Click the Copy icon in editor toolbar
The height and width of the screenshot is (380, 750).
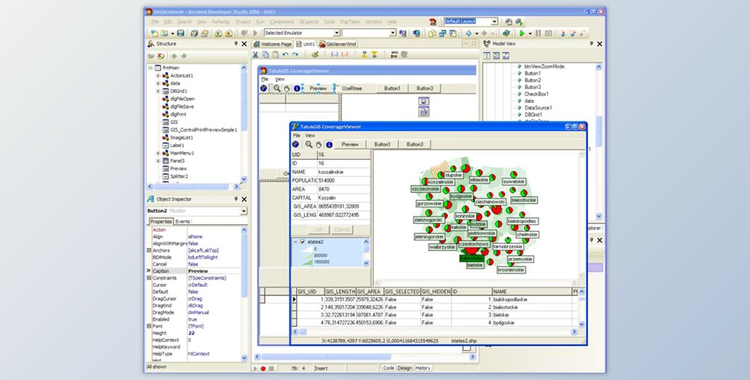click(265, 55)
